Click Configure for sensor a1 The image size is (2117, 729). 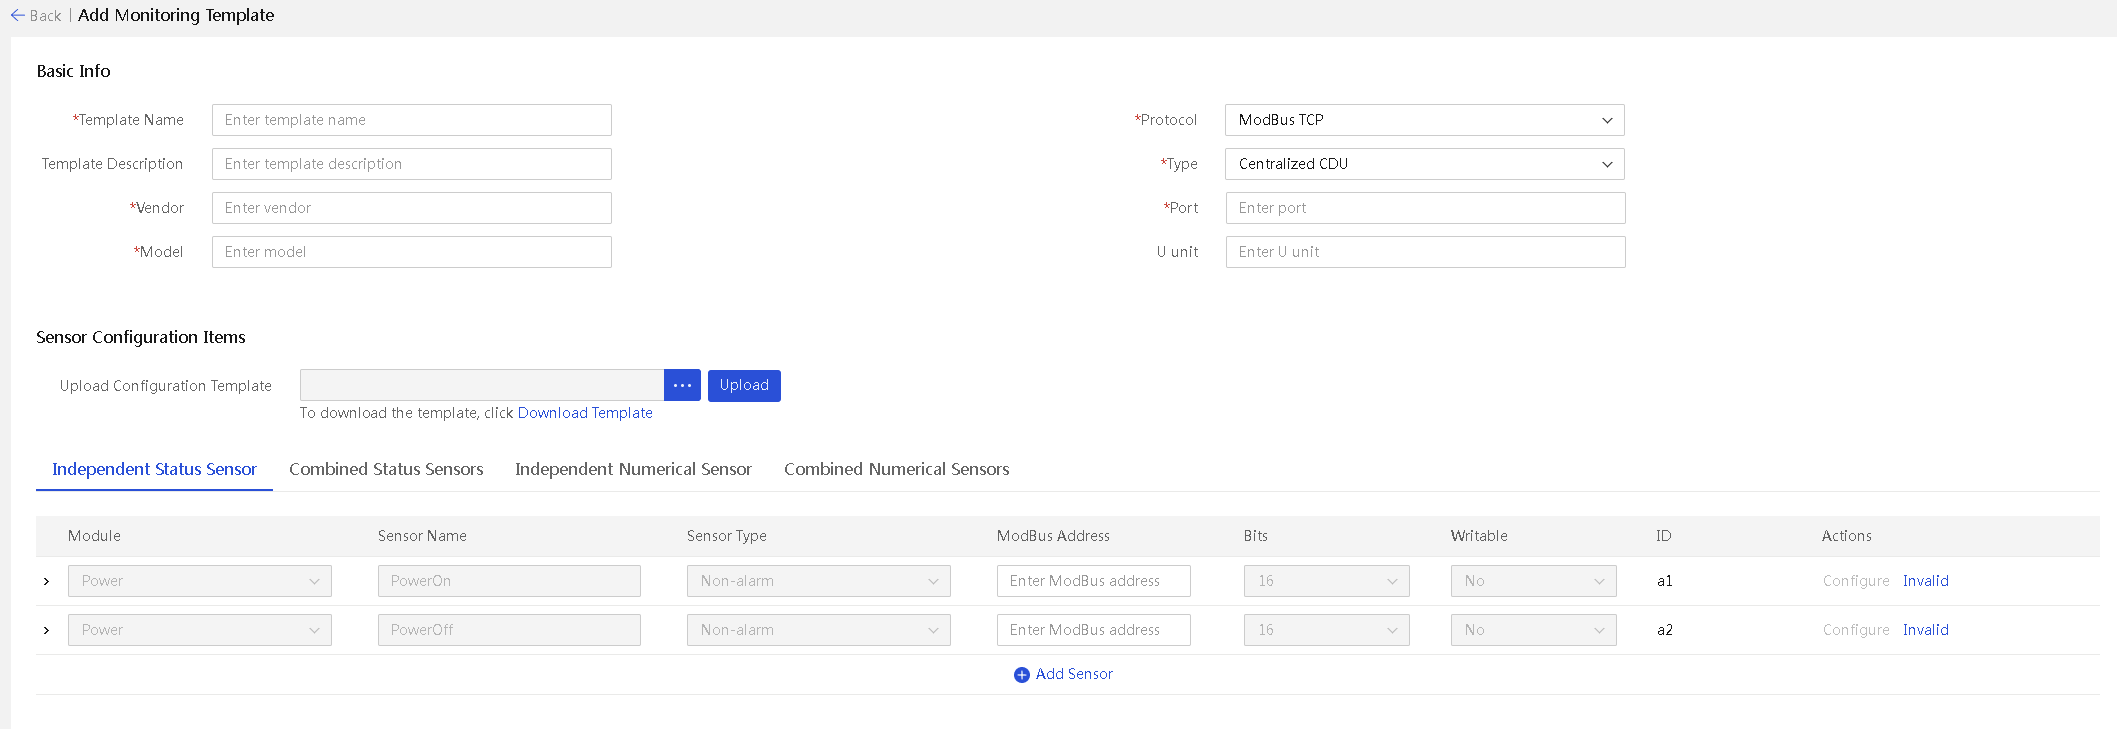tap(1856, 581)
